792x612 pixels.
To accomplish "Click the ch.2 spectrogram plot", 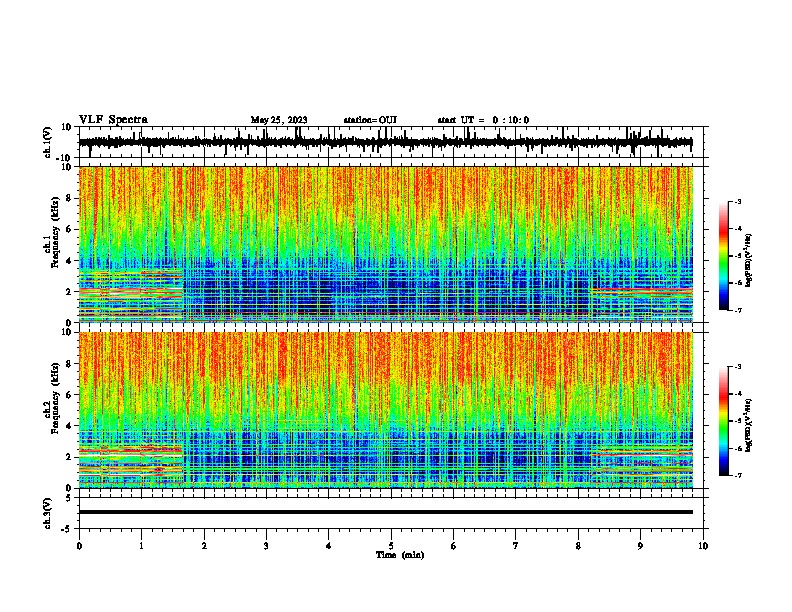I will [386, 410].
